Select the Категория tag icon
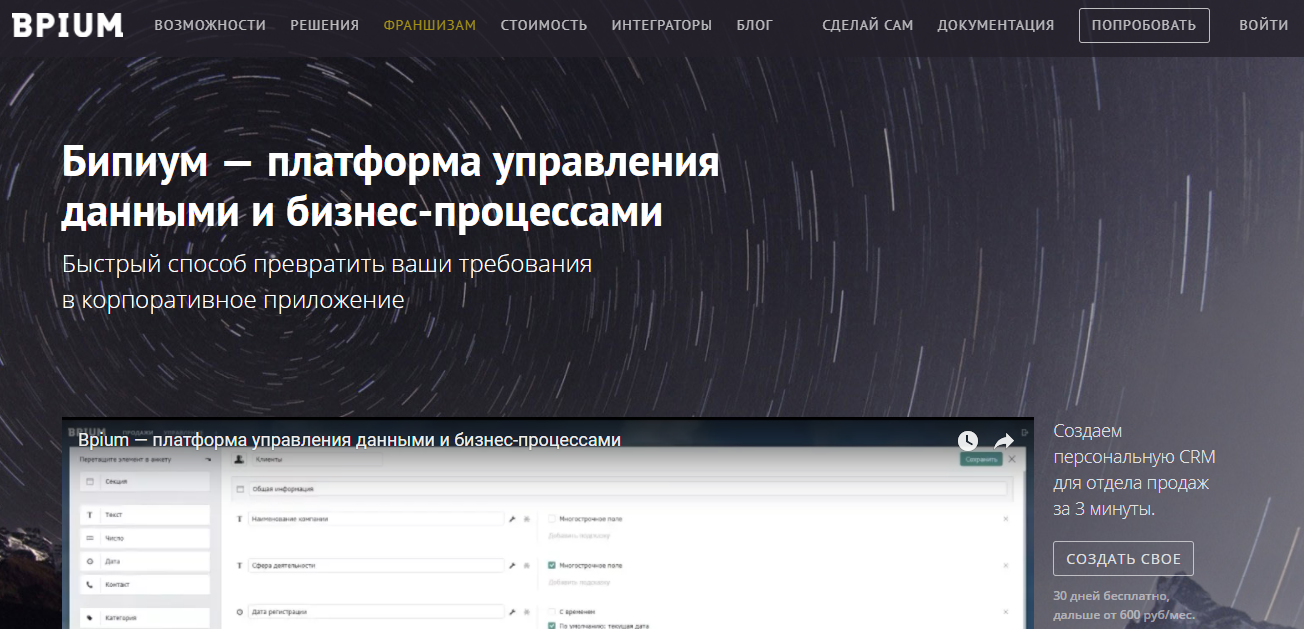1304x629 pixels. pos(89,618)
